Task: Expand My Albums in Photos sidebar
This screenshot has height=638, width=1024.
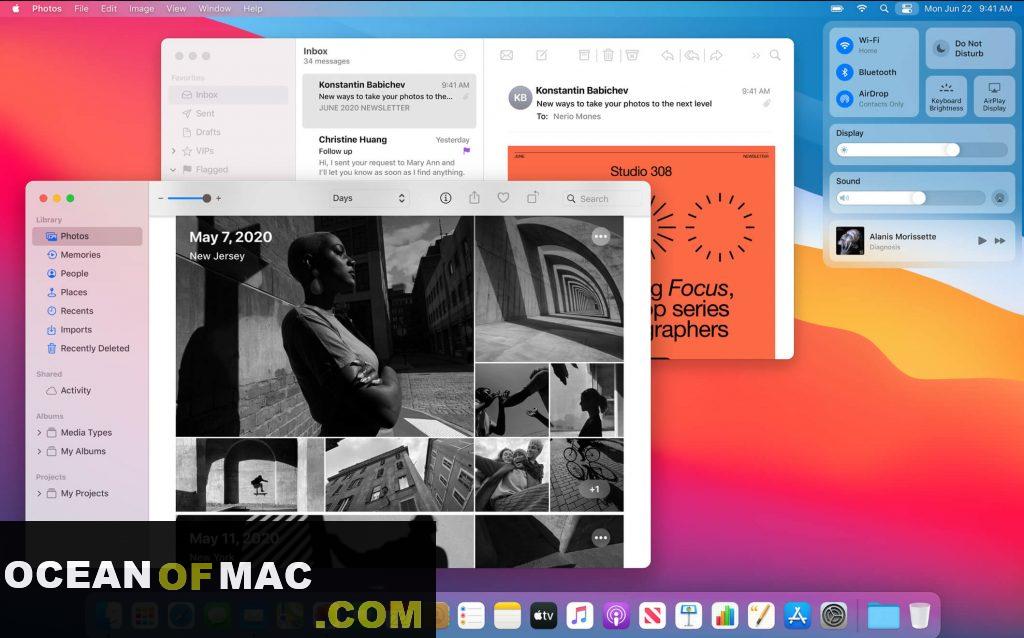Action: coord(39,451)
